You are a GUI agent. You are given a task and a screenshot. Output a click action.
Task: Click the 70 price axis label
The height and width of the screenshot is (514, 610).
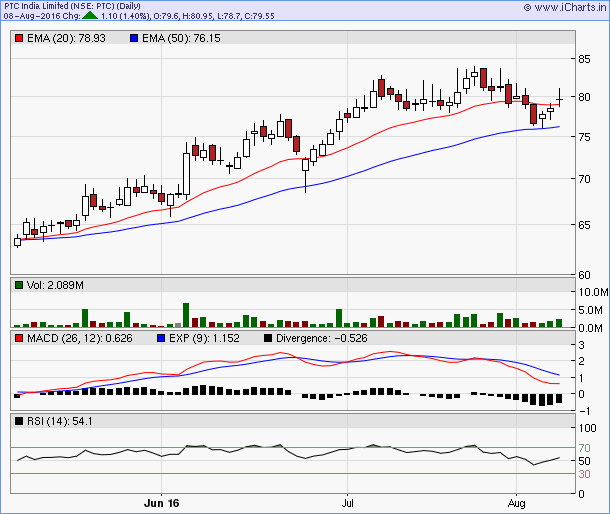click(x=584, y=179)
